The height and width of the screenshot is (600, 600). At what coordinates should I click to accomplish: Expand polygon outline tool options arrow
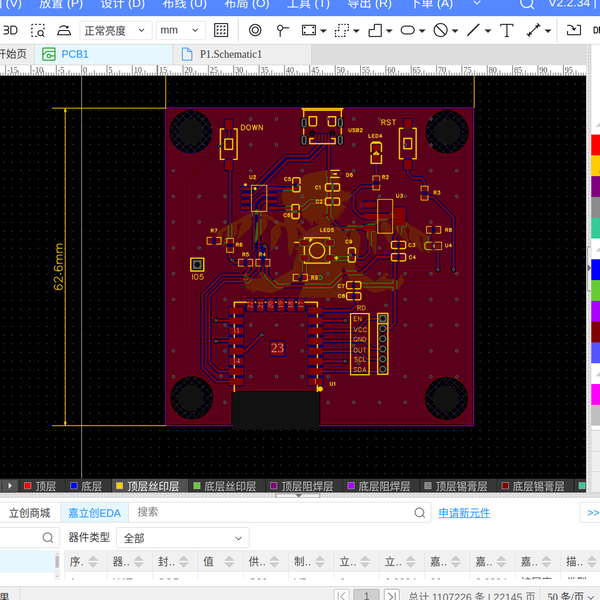389,31
